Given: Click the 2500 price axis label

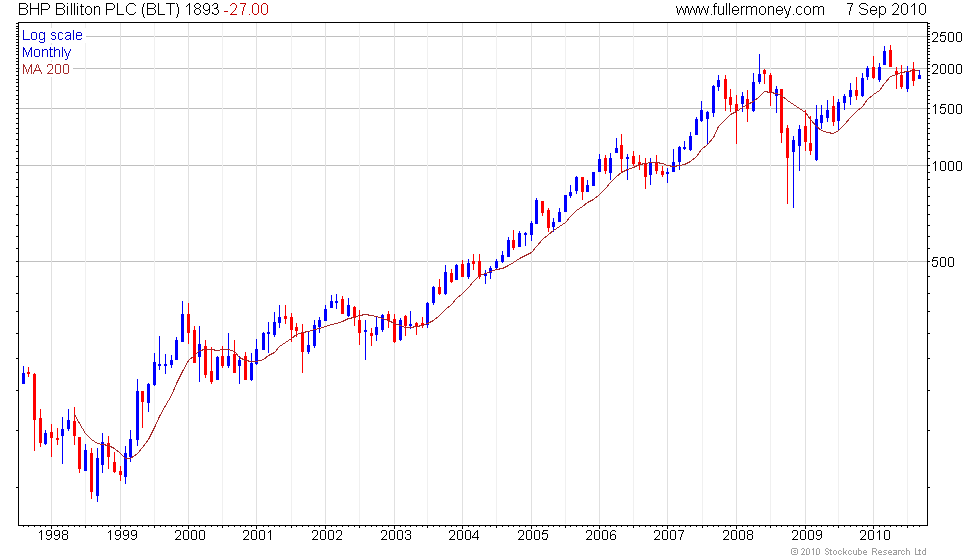Looking at the screenshot, I should (947, 37).
